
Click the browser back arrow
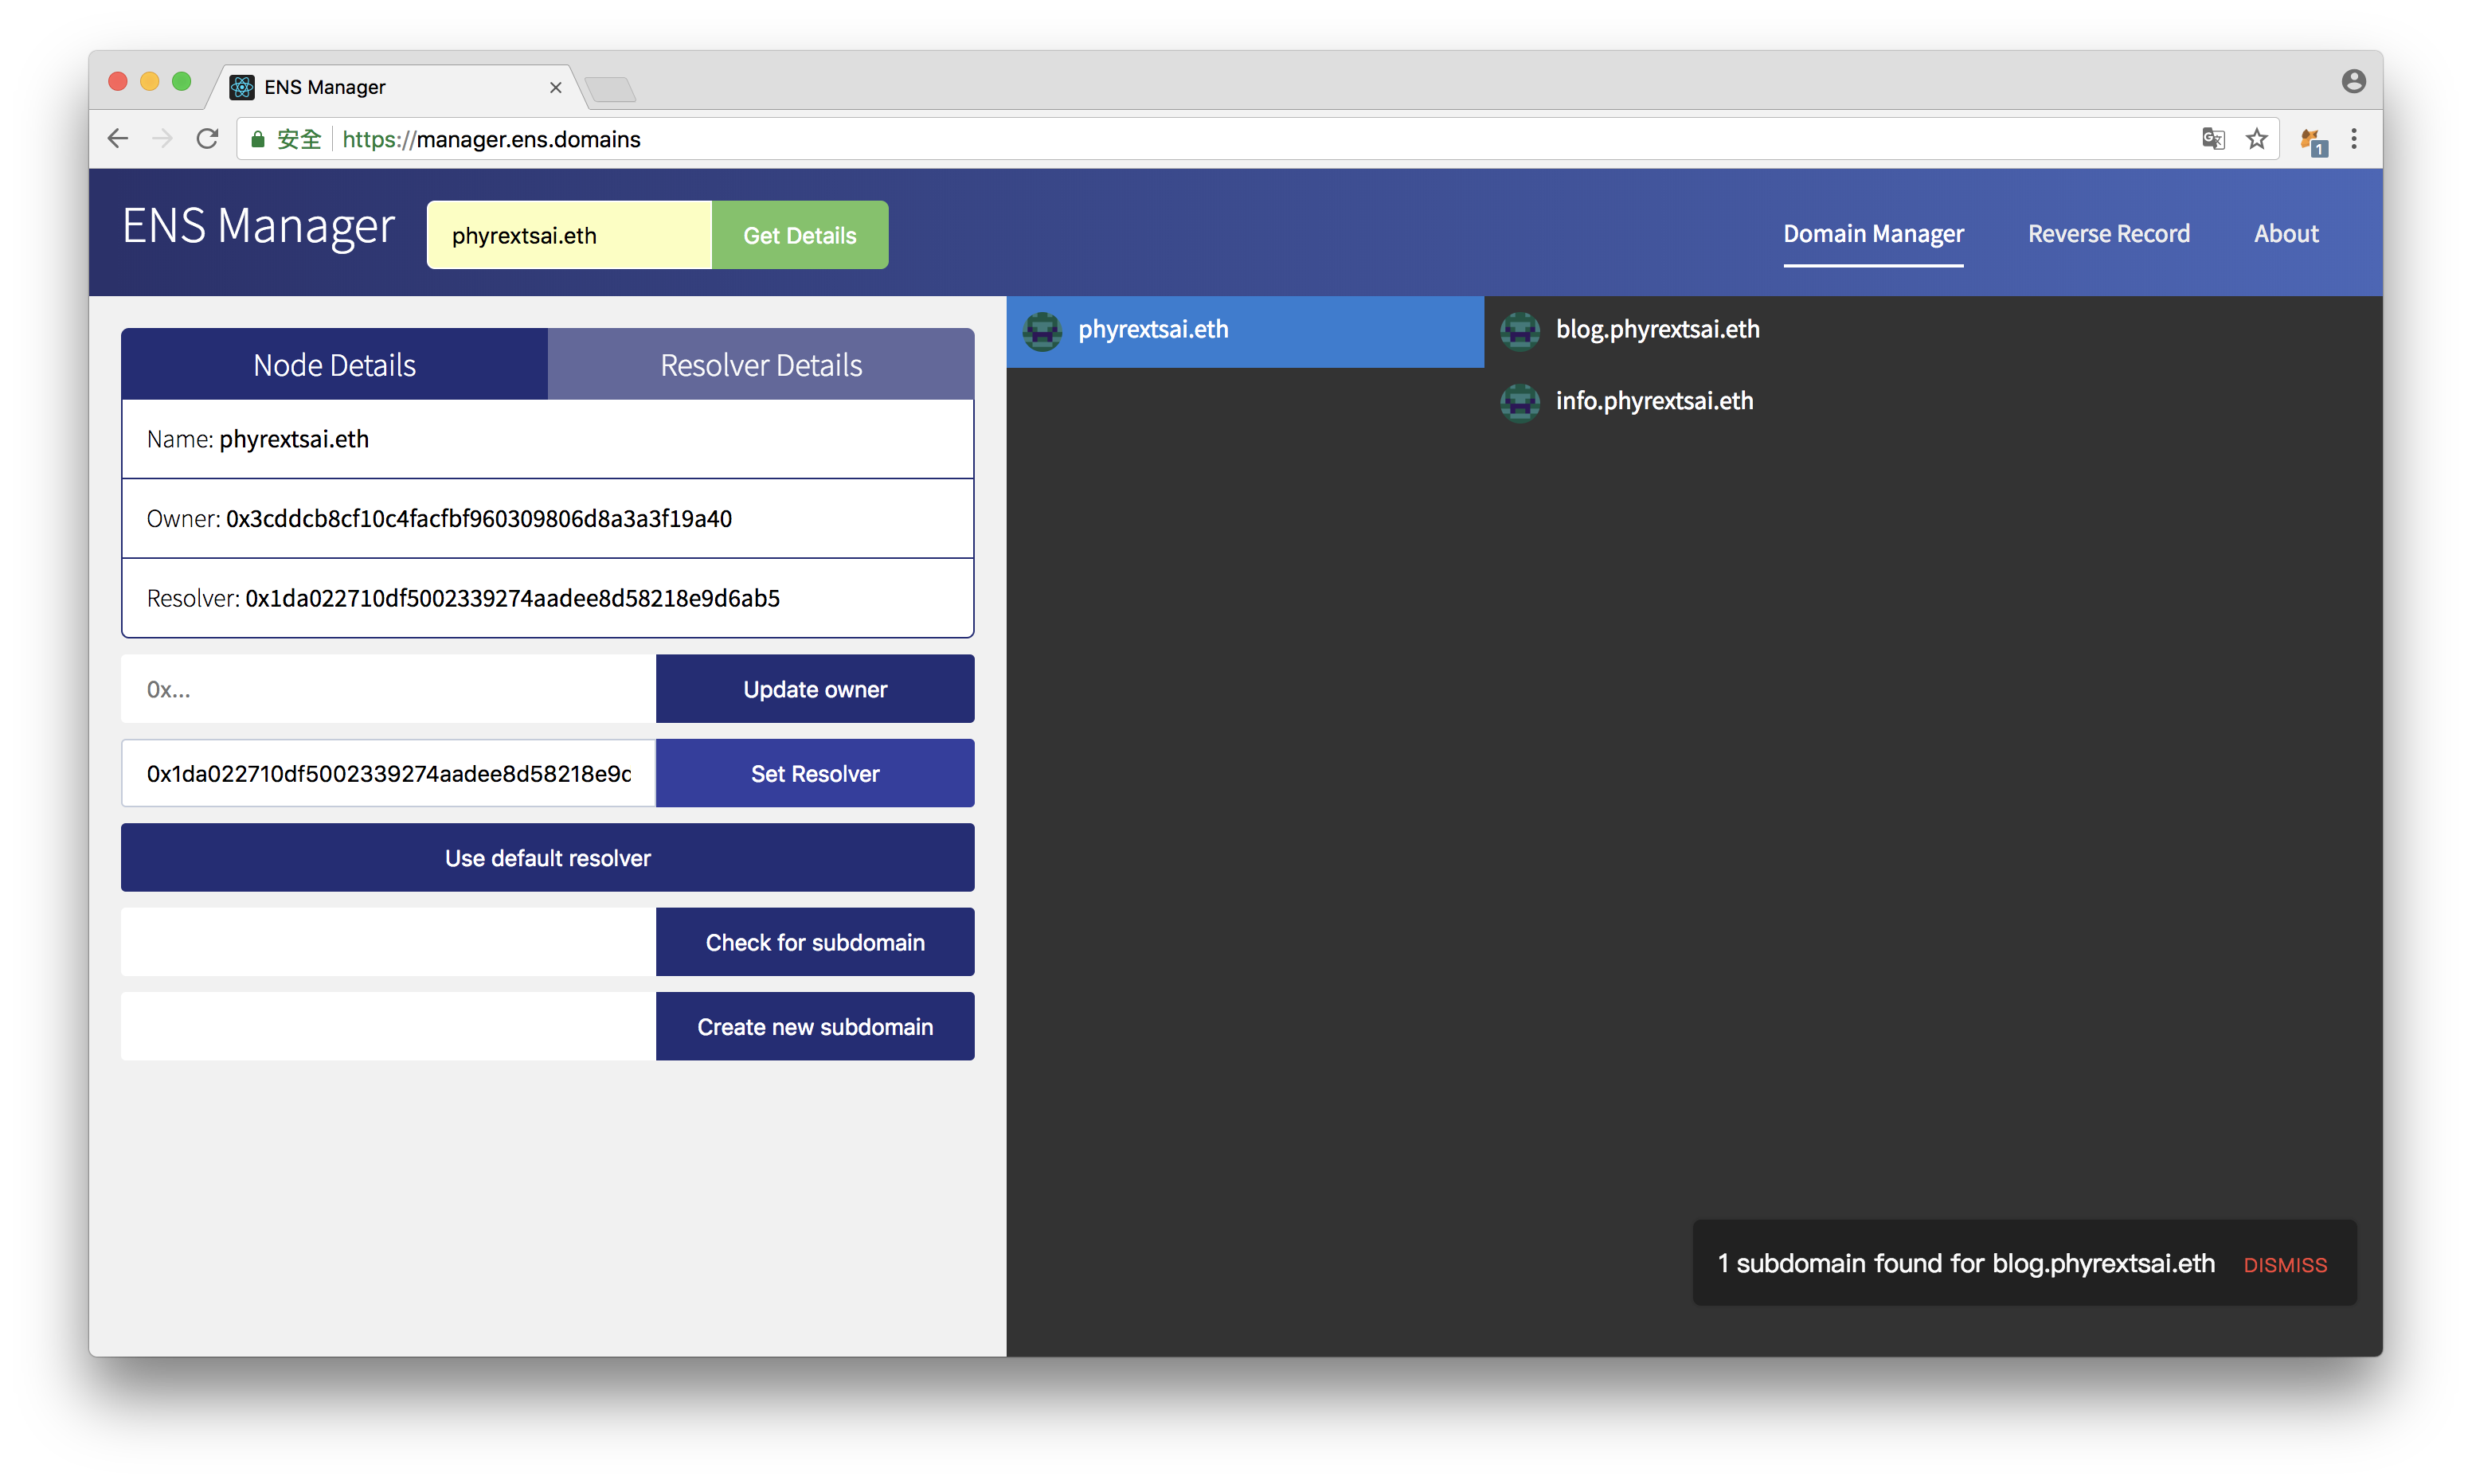(x=118, y=139)
